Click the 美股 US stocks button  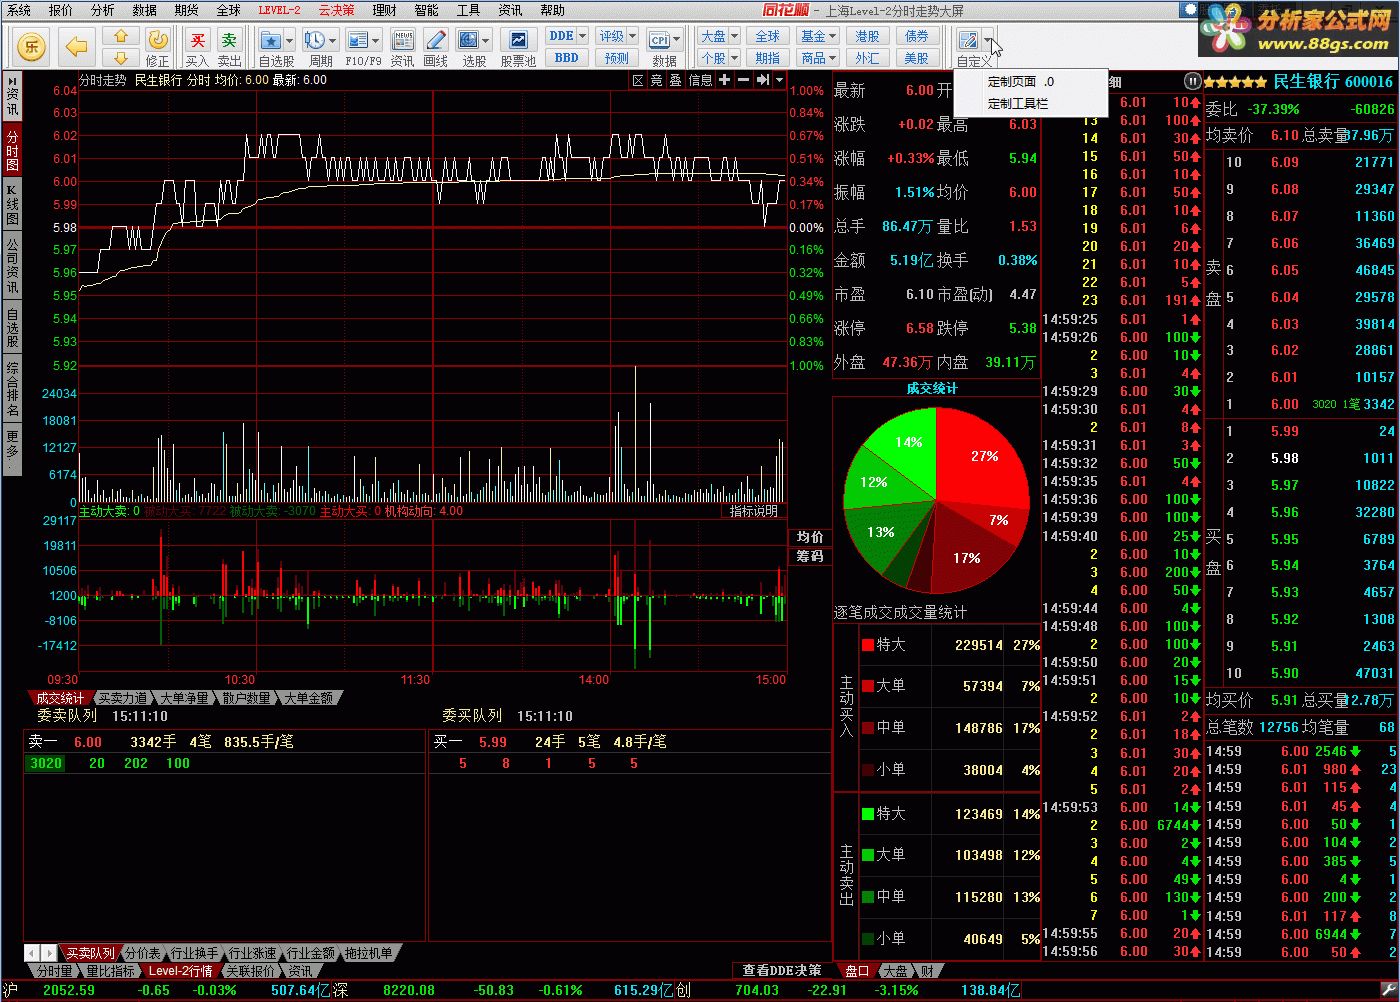coord(916,58)
